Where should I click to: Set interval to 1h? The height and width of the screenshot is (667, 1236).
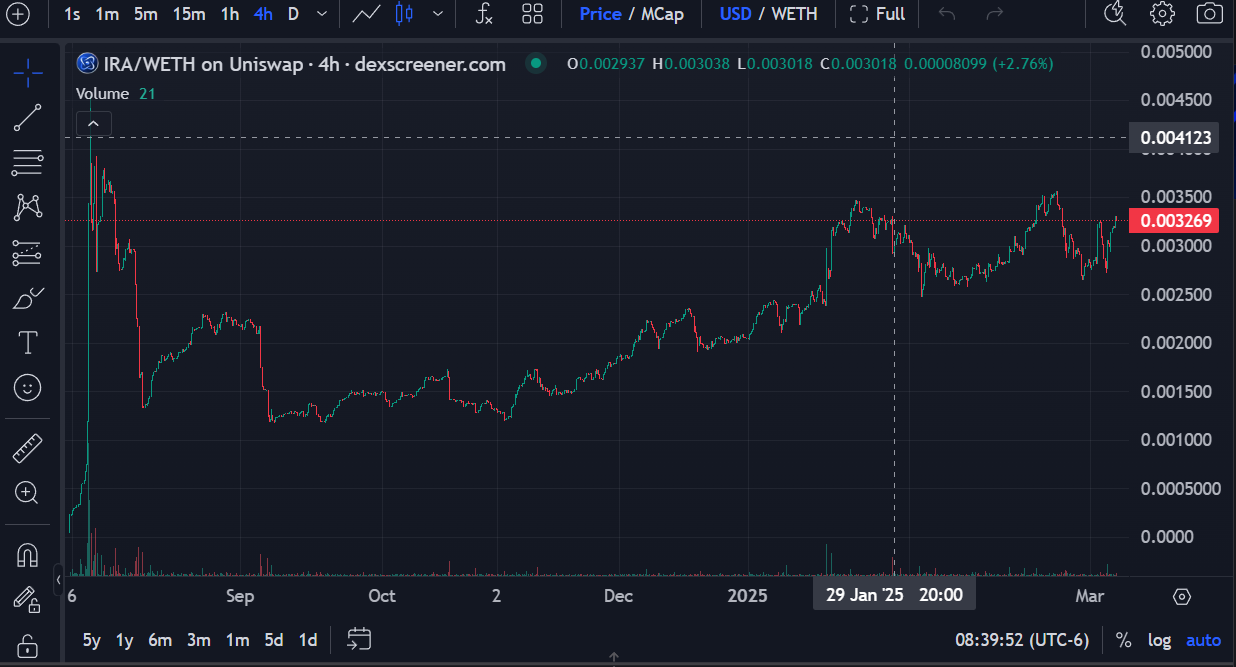click(x=230, y=14)
